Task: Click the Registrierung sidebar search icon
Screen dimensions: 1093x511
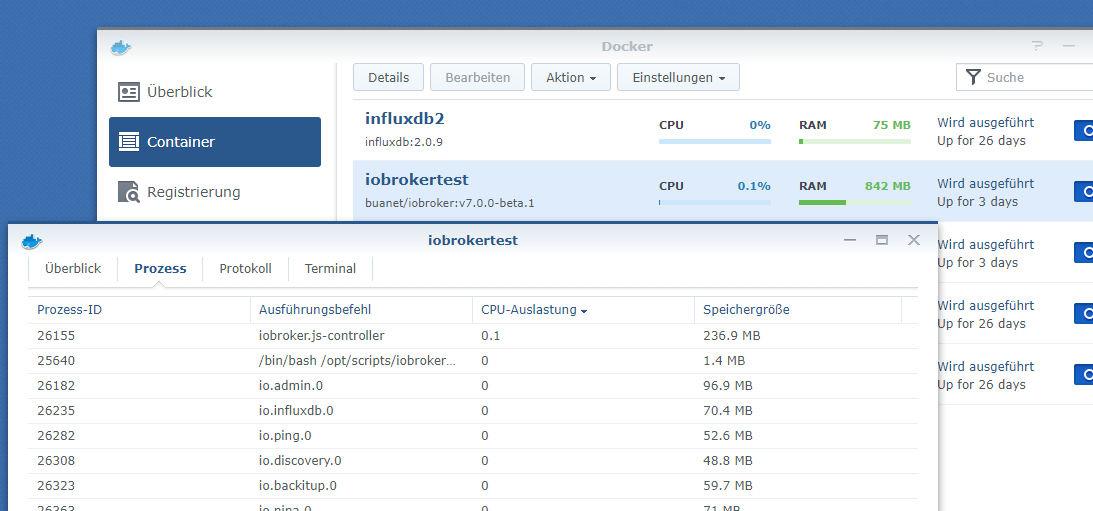Action: pyautogui.click(x=129, y=192)
